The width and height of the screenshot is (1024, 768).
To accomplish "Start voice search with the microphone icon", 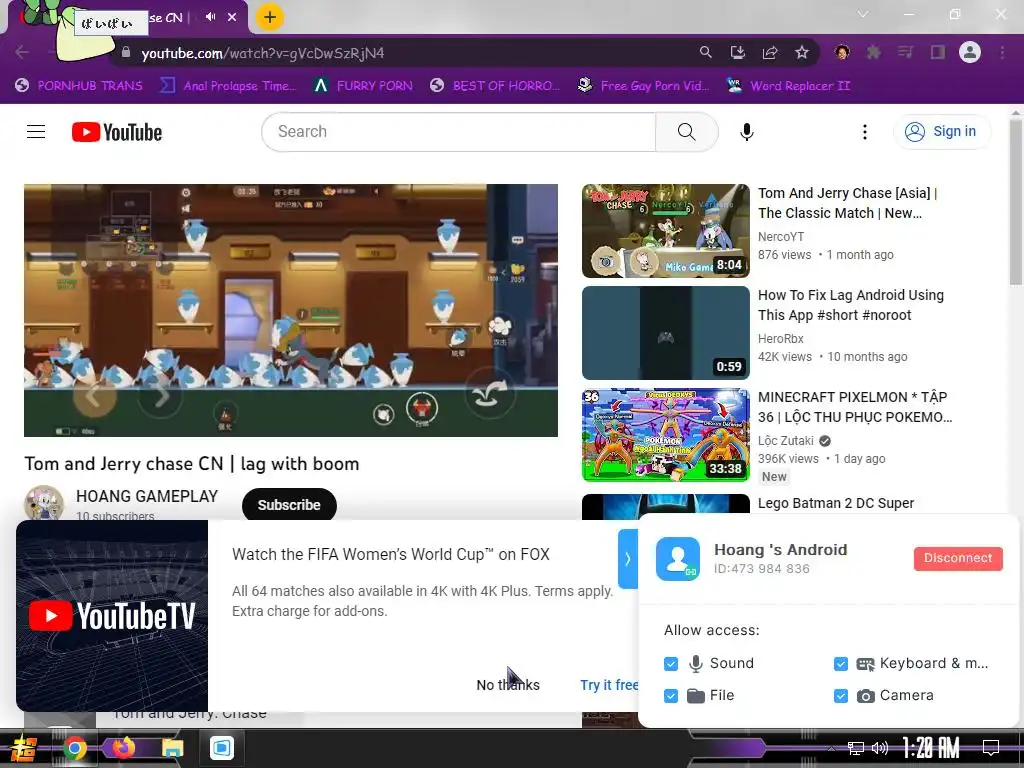I will [746, 132].
